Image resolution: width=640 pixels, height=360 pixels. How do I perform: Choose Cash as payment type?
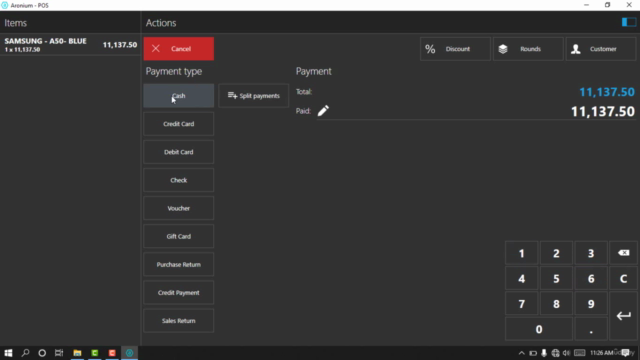click(x=178, y=96)
